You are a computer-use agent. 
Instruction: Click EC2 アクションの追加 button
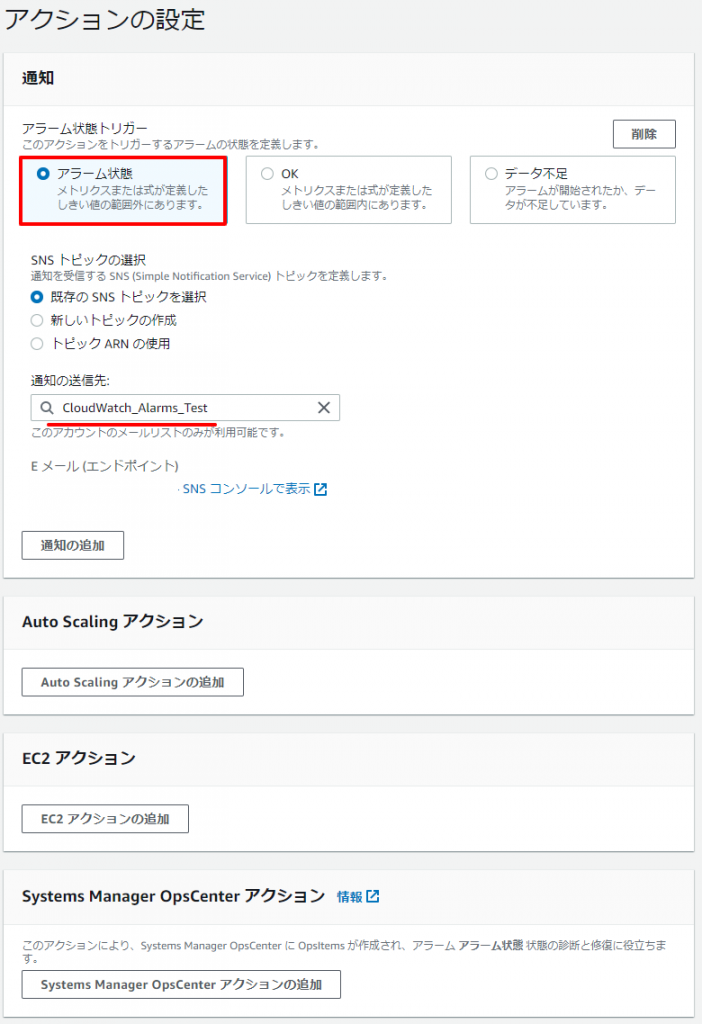[105, 819]
